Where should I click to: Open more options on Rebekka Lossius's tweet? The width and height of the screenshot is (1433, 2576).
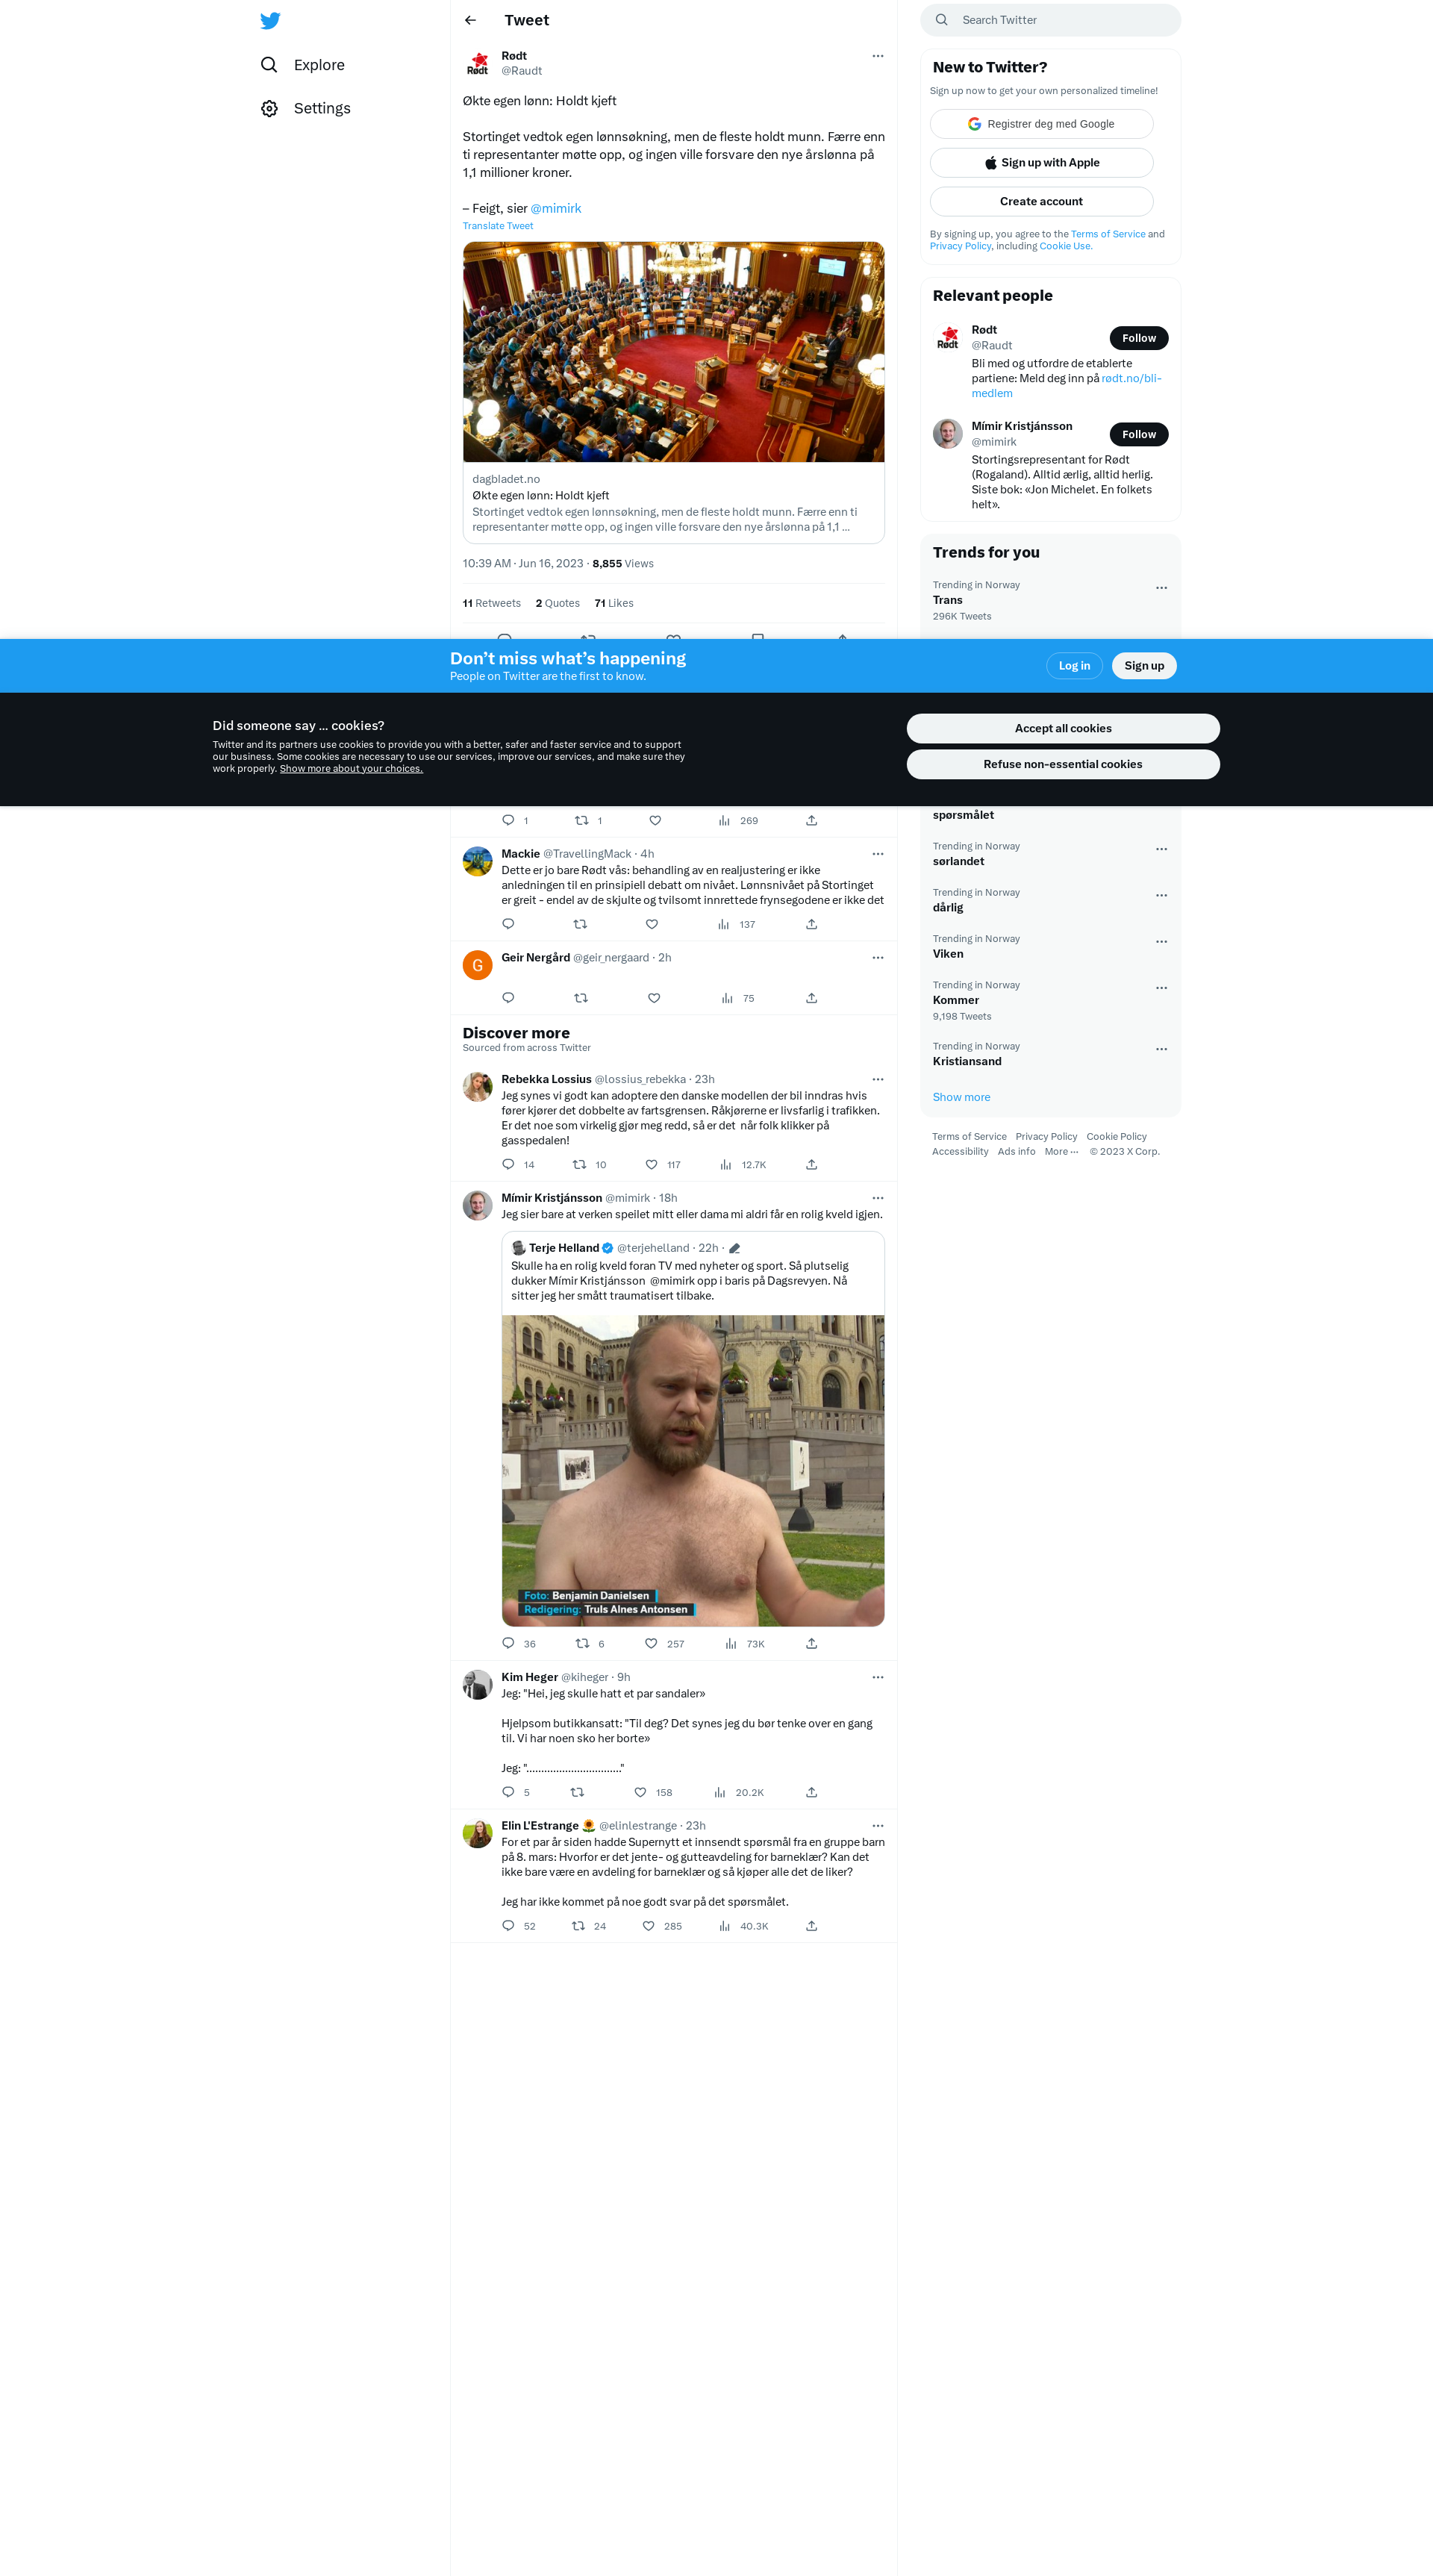coord(877,1079)
